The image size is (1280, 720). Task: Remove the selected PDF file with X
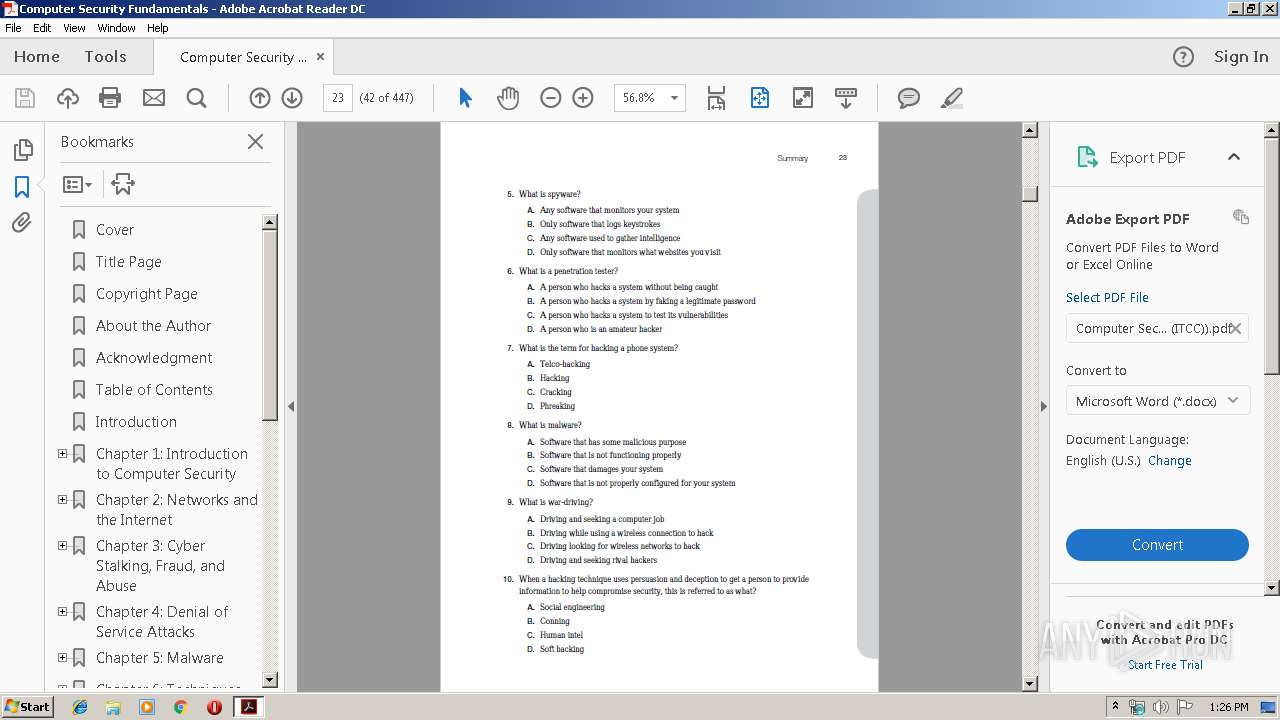click(1236, 328)
